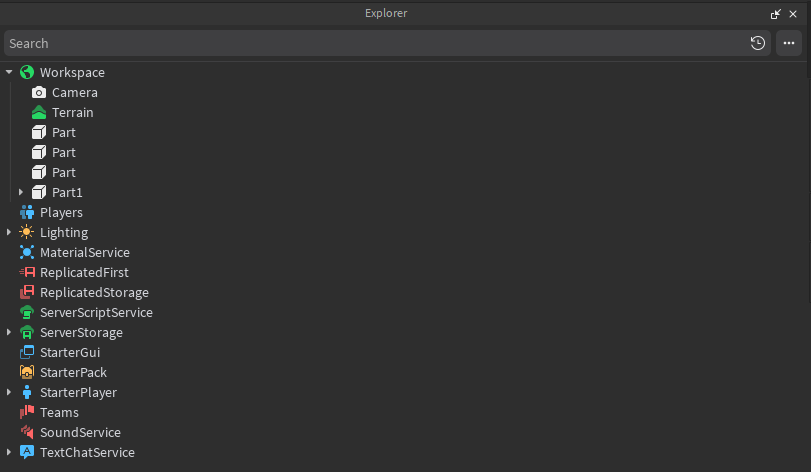Image resolution: width=811 pixels, height=472 pixels.
Task: Click the cube icon beside Part1
Action: 39,192
